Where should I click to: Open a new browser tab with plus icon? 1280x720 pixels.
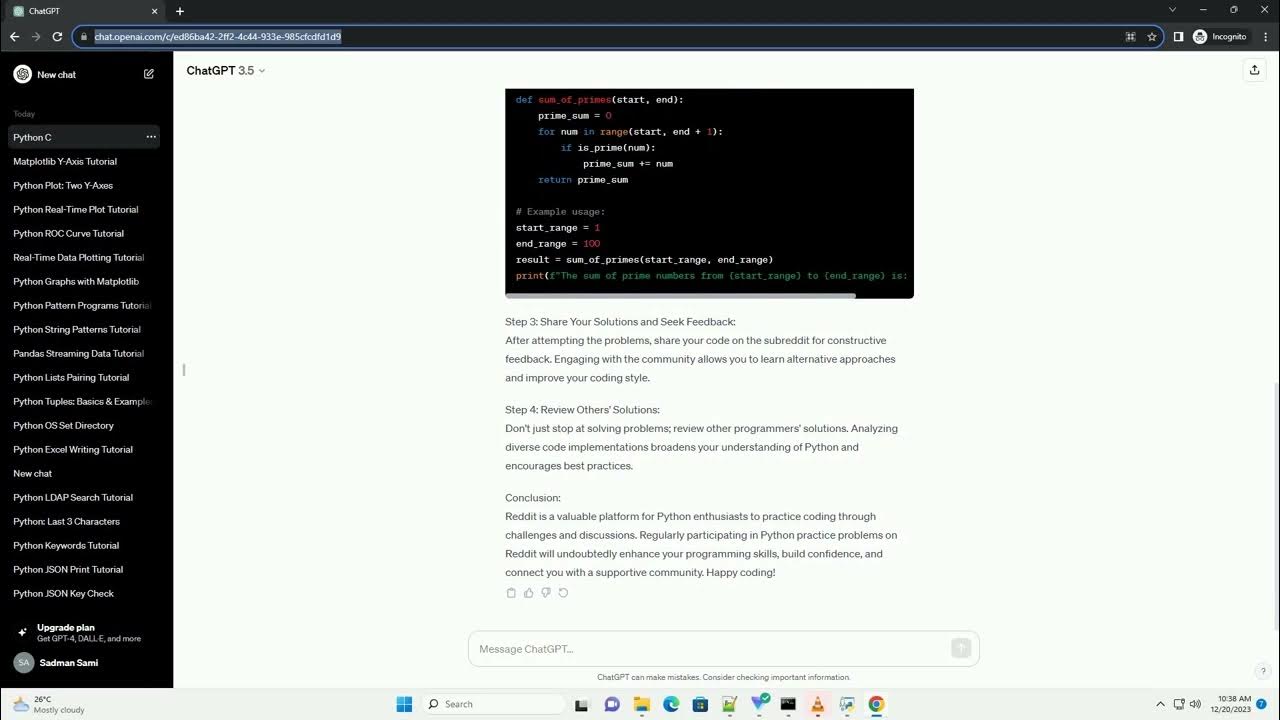(x=180, y=11)
